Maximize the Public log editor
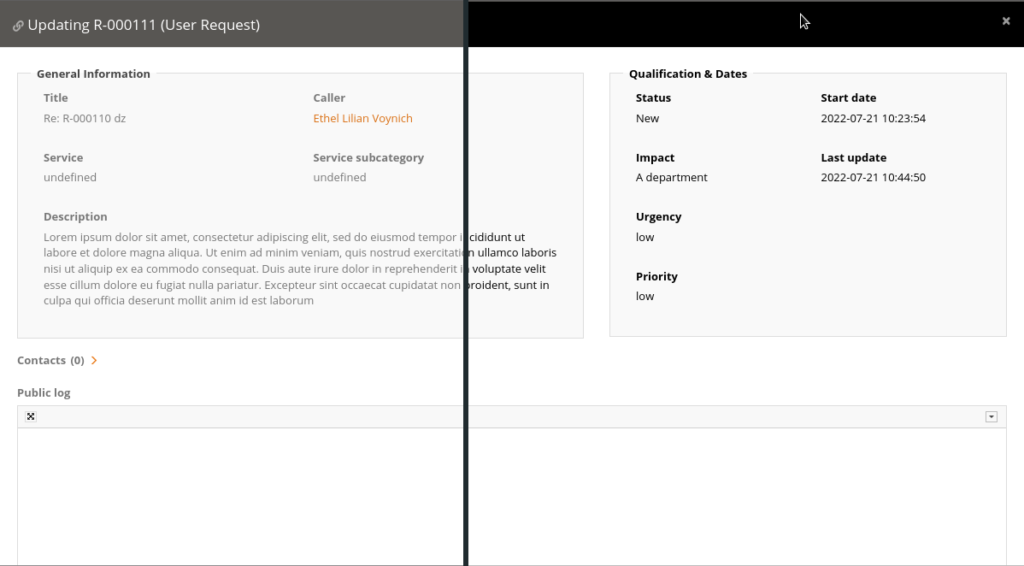The image size is (1024, 566). (x=31, y=417)
